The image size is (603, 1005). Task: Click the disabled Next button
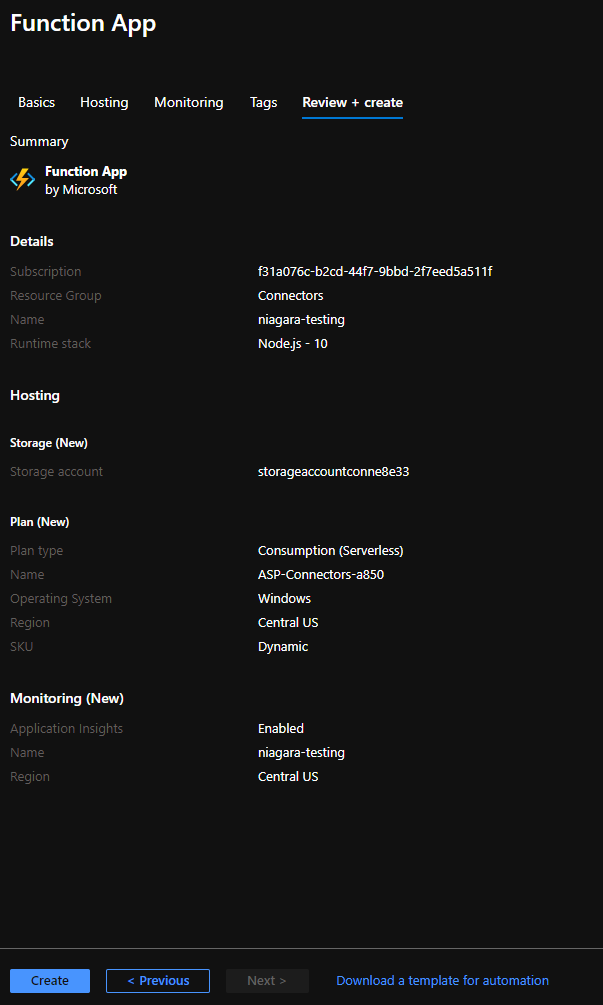click(x=267, y=980)
